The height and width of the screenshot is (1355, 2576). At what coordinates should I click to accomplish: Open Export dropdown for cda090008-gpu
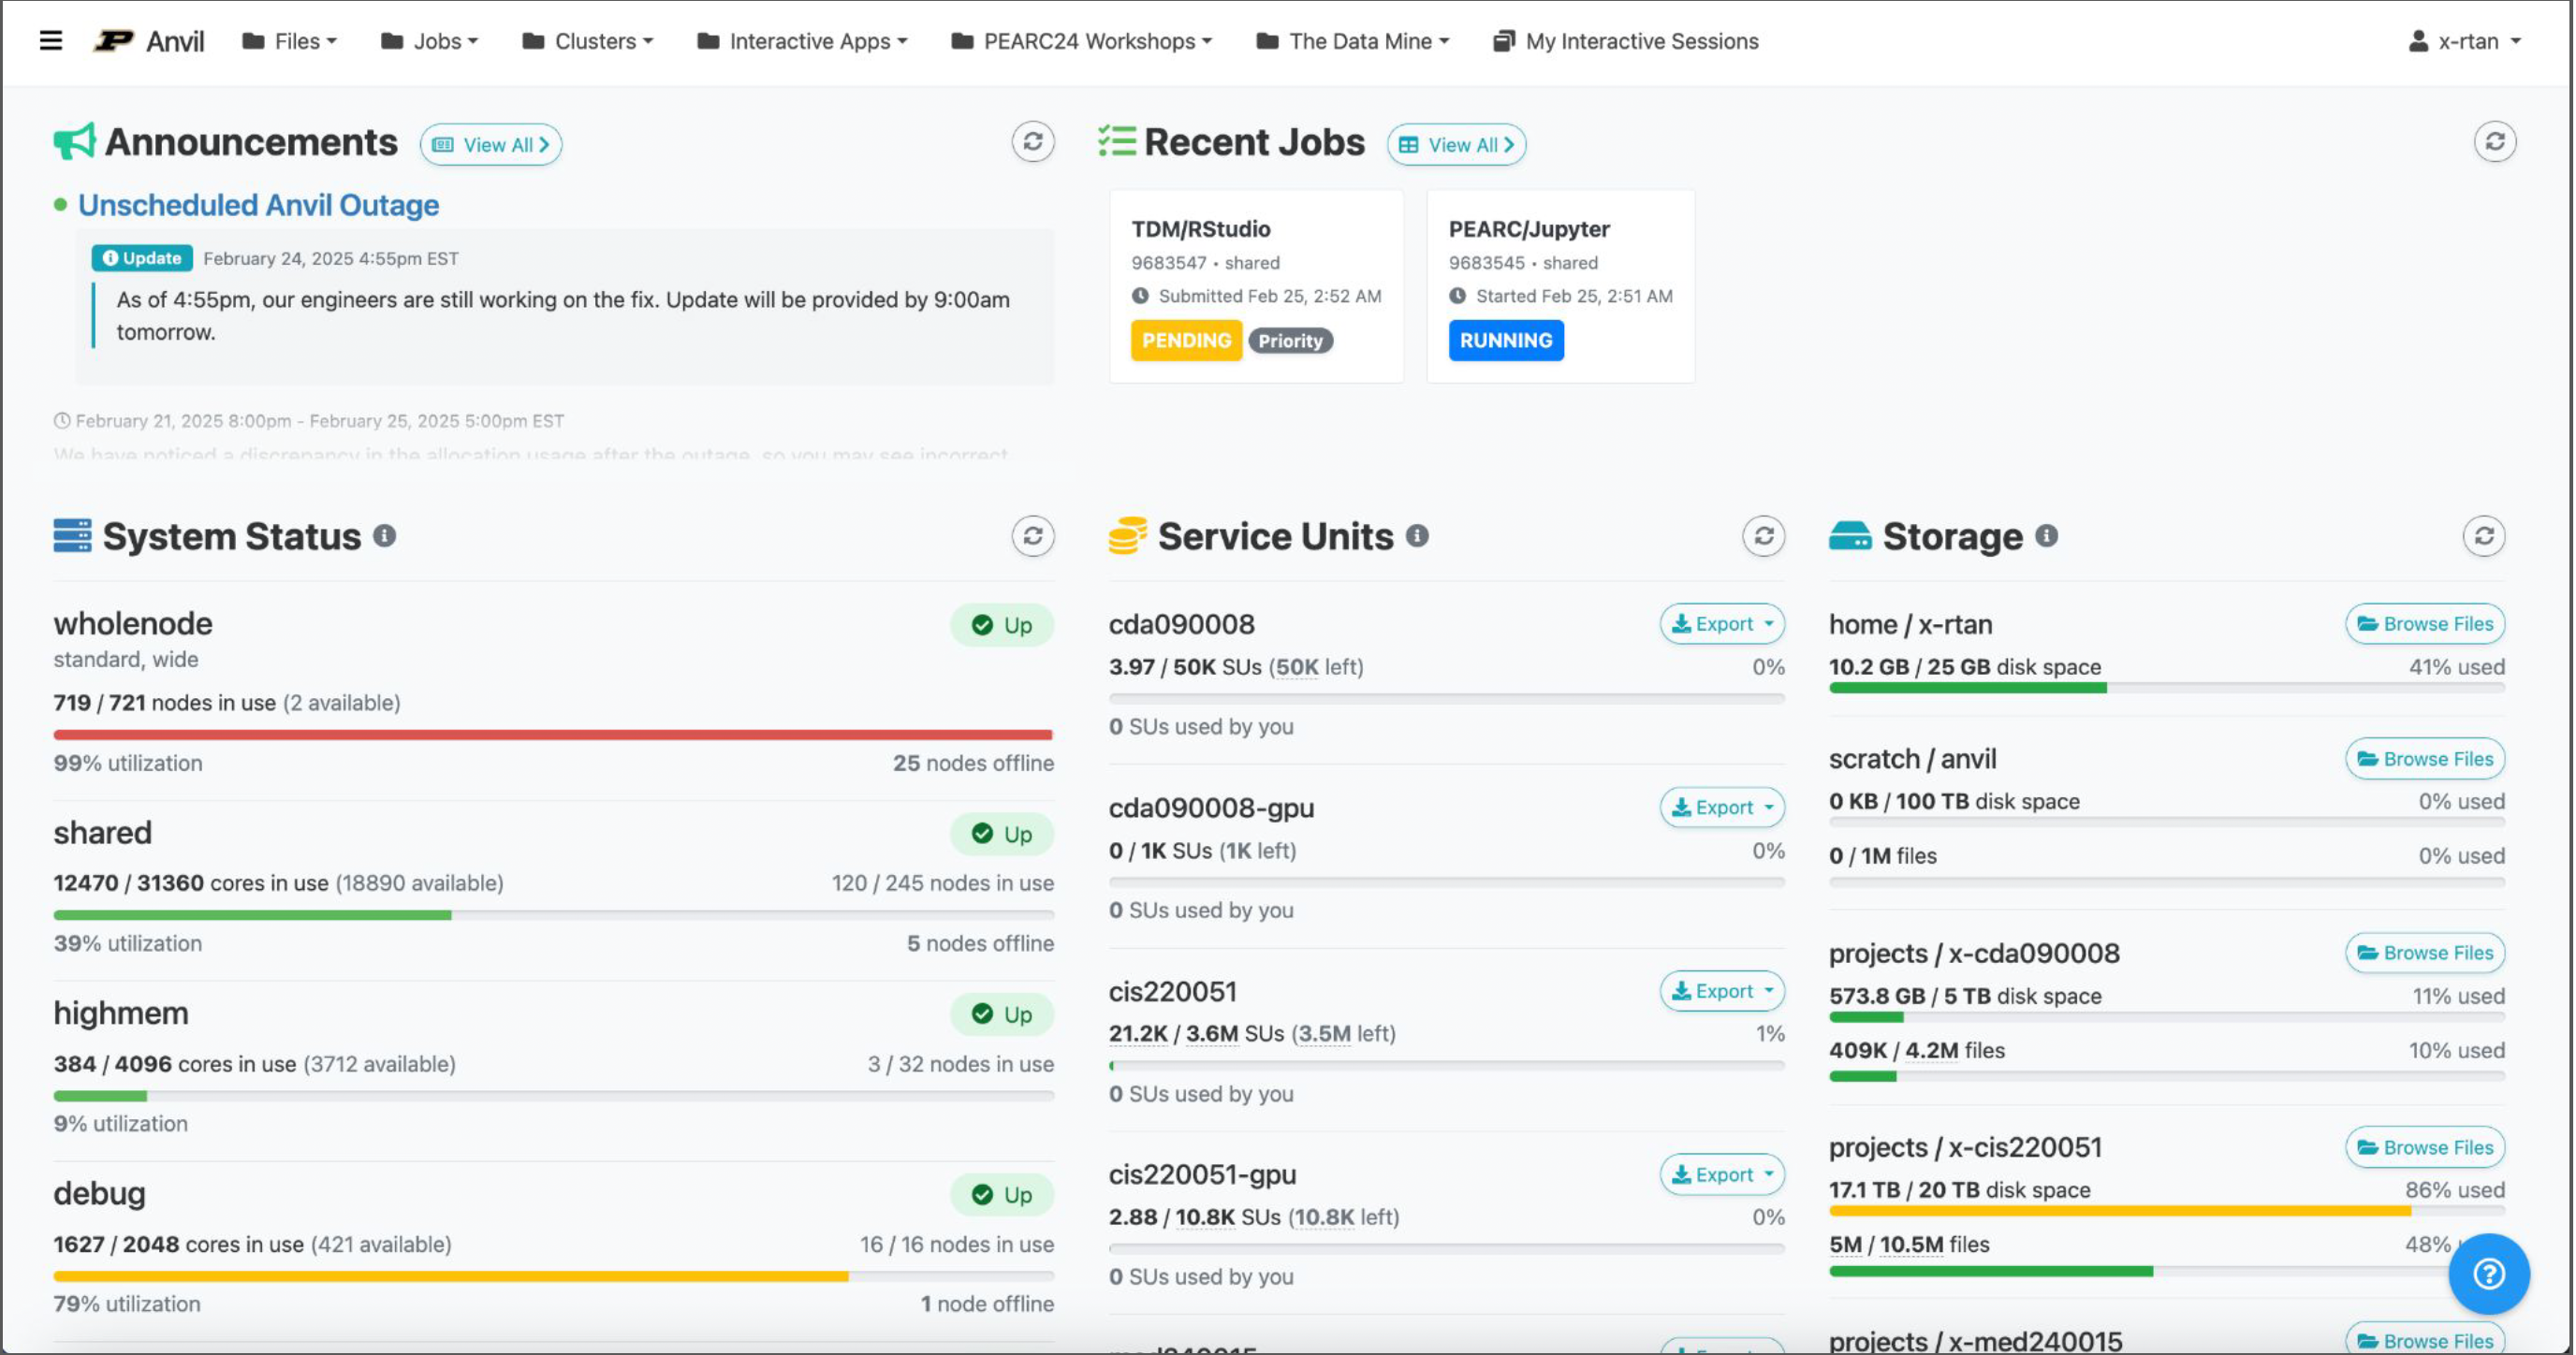coord(1721,807)
